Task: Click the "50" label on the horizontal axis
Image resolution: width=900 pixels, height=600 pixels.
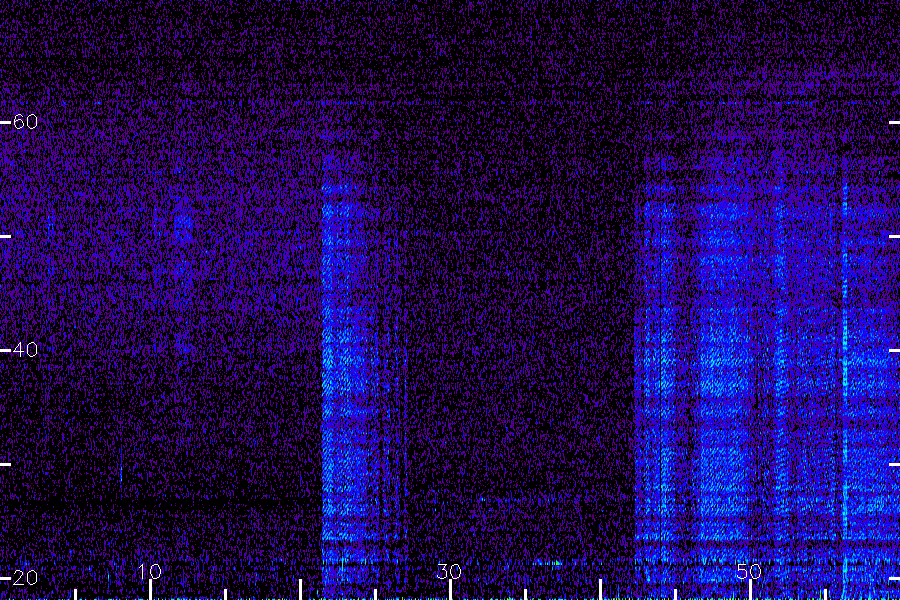Action: pyautogui.click(x=749, y=571)
